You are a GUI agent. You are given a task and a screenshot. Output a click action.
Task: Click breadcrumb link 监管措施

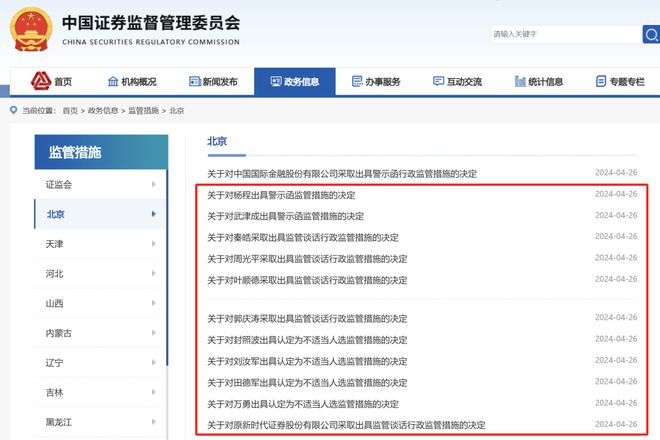click(x=144, y=111)
